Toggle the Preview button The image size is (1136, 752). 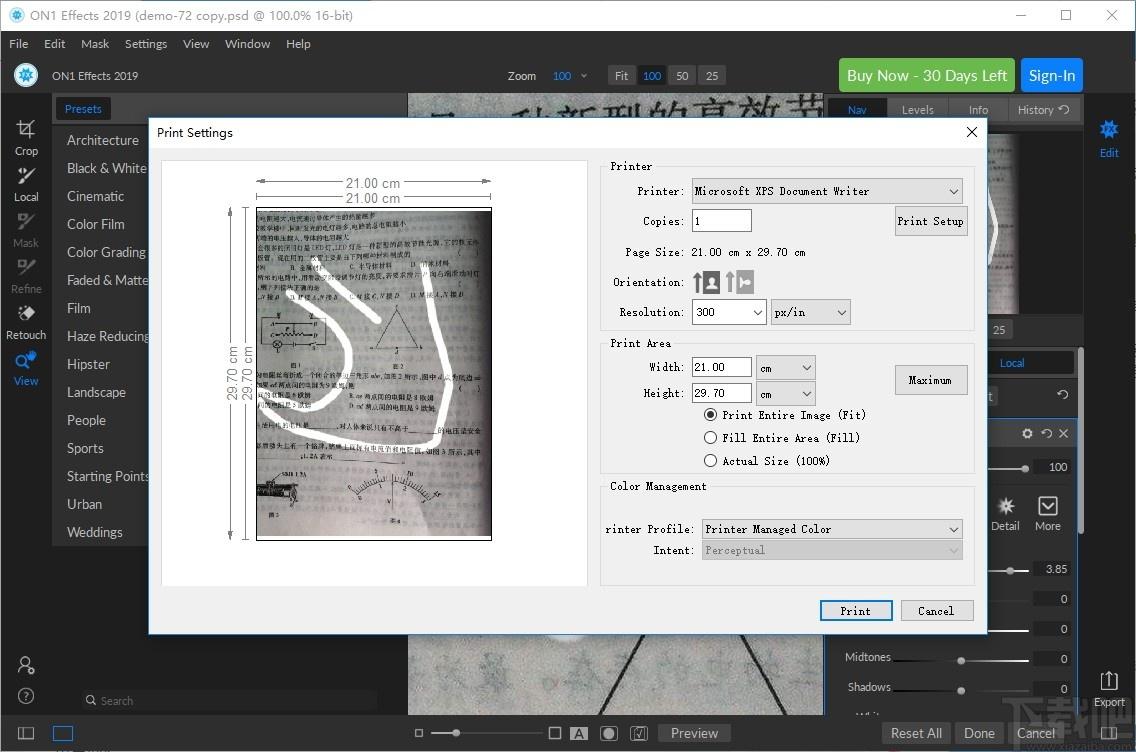tap(694, 733)
